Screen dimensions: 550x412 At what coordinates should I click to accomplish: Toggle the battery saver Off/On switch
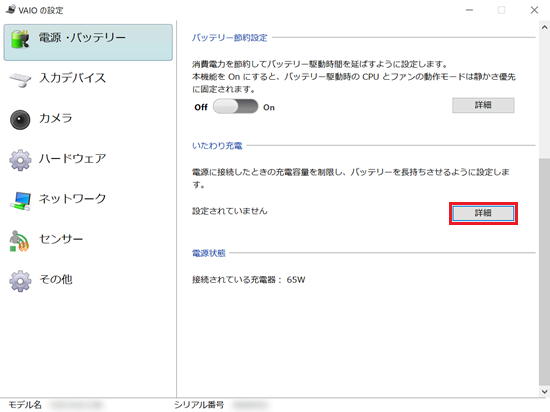[x=235, y=106]
